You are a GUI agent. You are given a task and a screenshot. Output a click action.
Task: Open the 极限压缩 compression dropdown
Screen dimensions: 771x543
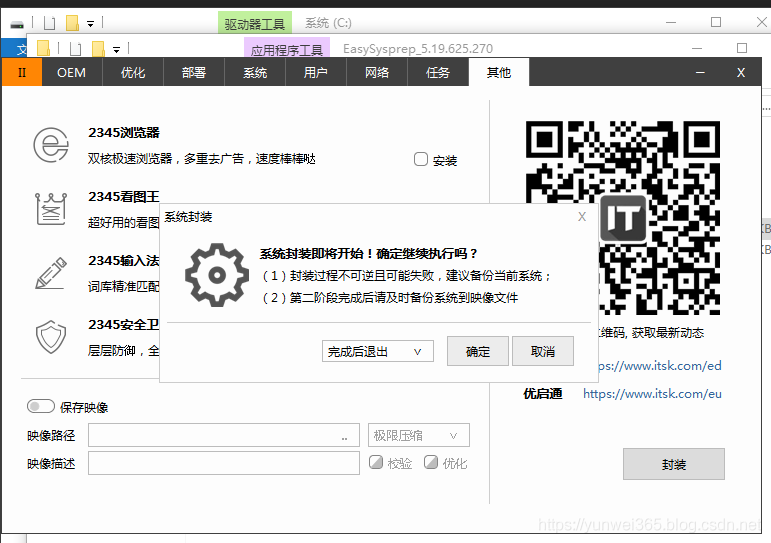point(419,435)
